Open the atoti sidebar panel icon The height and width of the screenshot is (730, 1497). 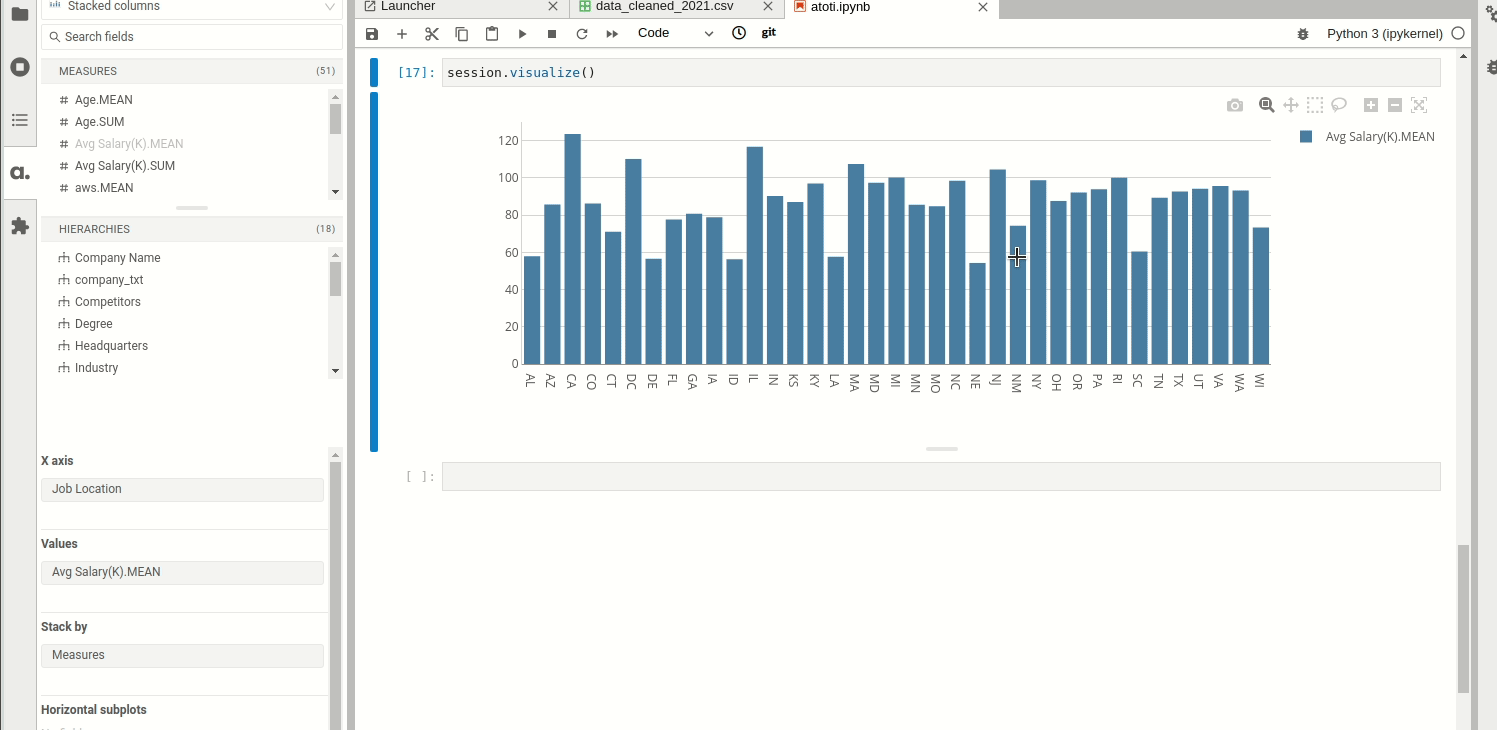[x=19, y=172]
